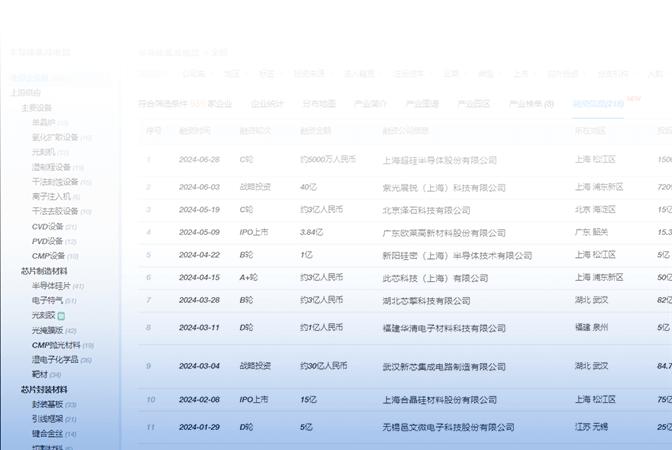The image size is (672, 450).
Task: Click the green badge icon beside 光刻胶
Action: pos(61,315)
